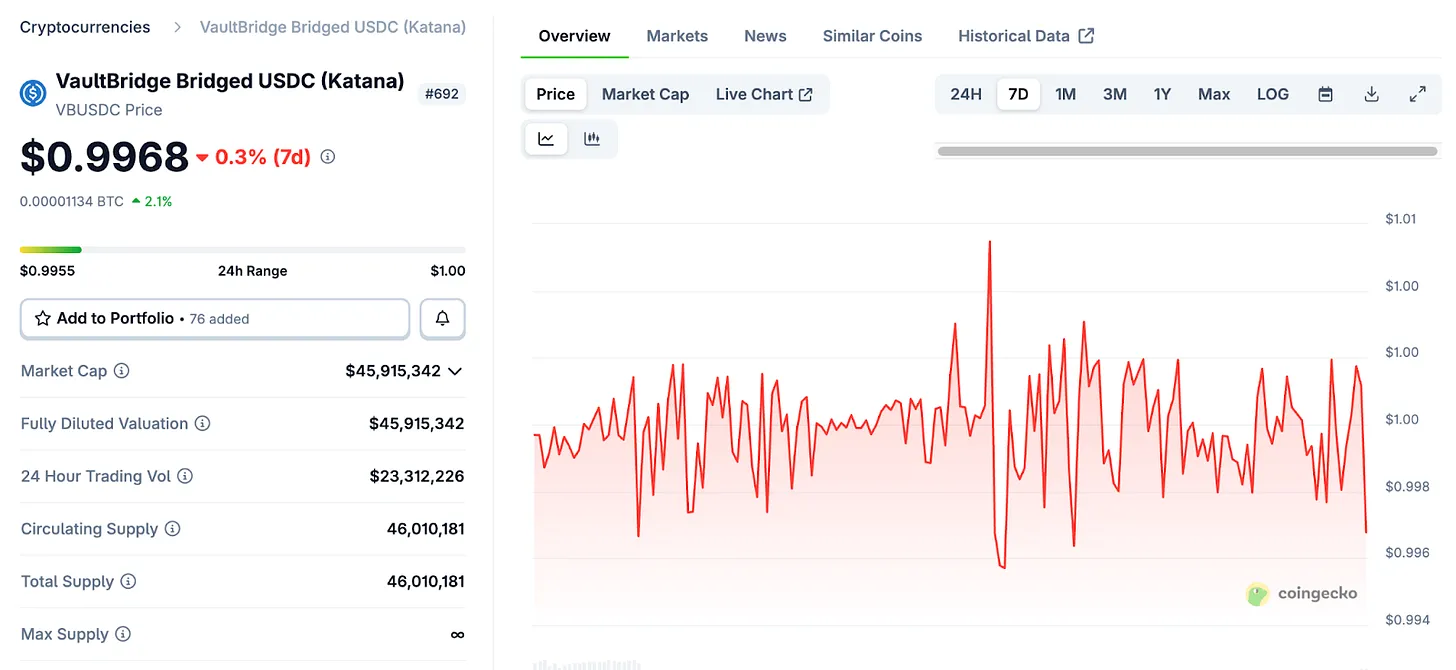Viewport: 1456px width, 670px height.
Task: Switch chart to Market Cap
Action: click(645, 94)
